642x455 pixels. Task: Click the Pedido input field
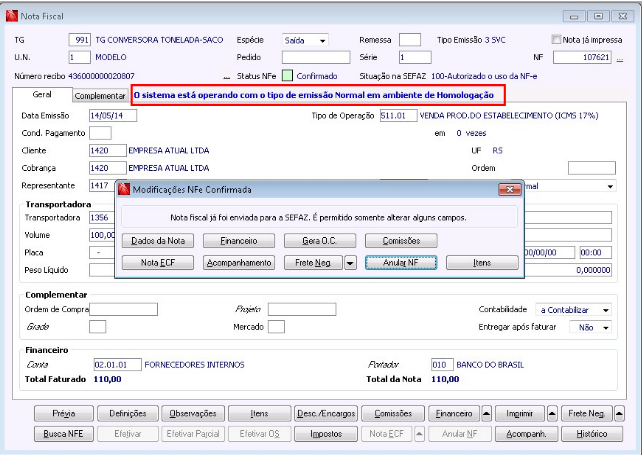(316, 57)
